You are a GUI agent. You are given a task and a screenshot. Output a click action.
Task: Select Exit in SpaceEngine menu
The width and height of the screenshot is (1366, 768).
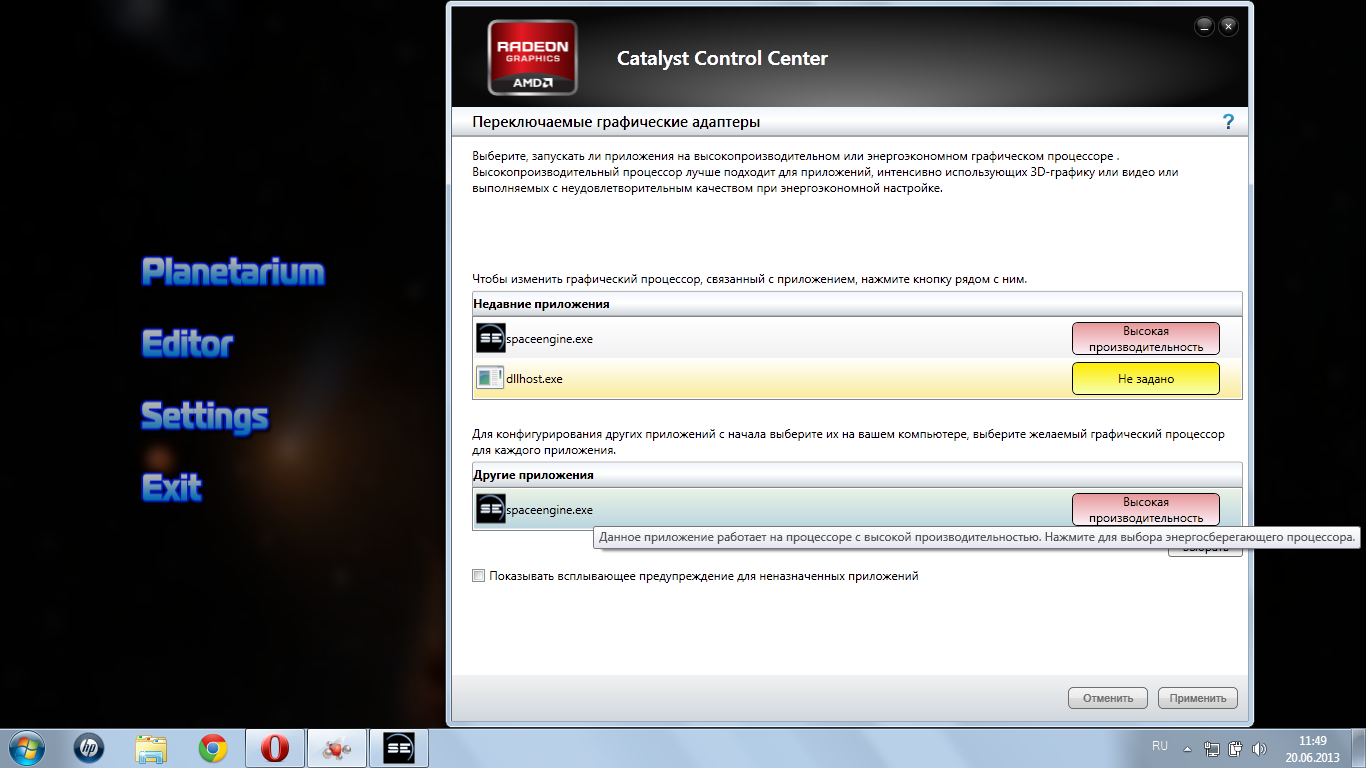(x=172, y=488)
